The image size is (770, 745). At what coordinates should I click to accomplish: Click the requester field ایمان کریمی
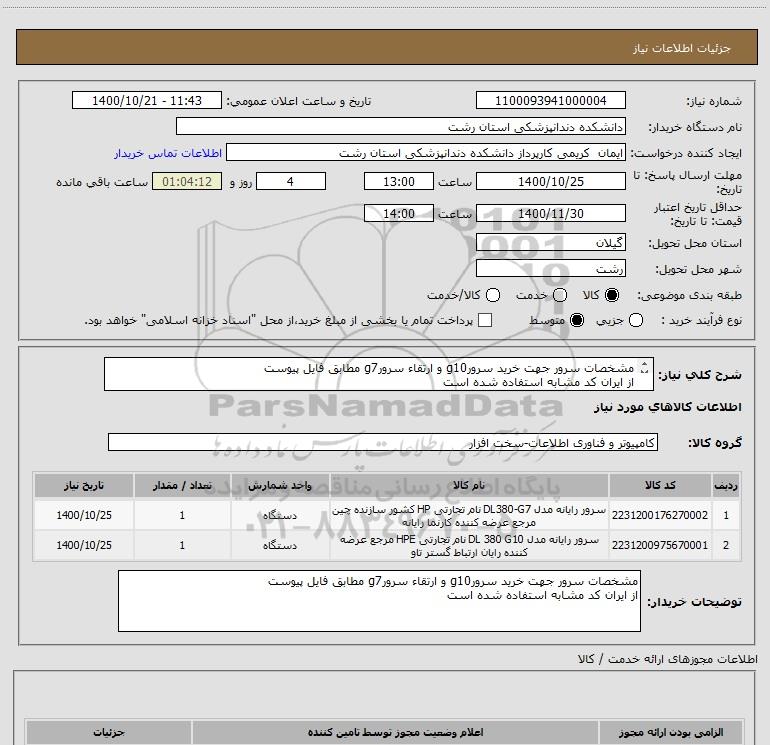pos(426,153)
